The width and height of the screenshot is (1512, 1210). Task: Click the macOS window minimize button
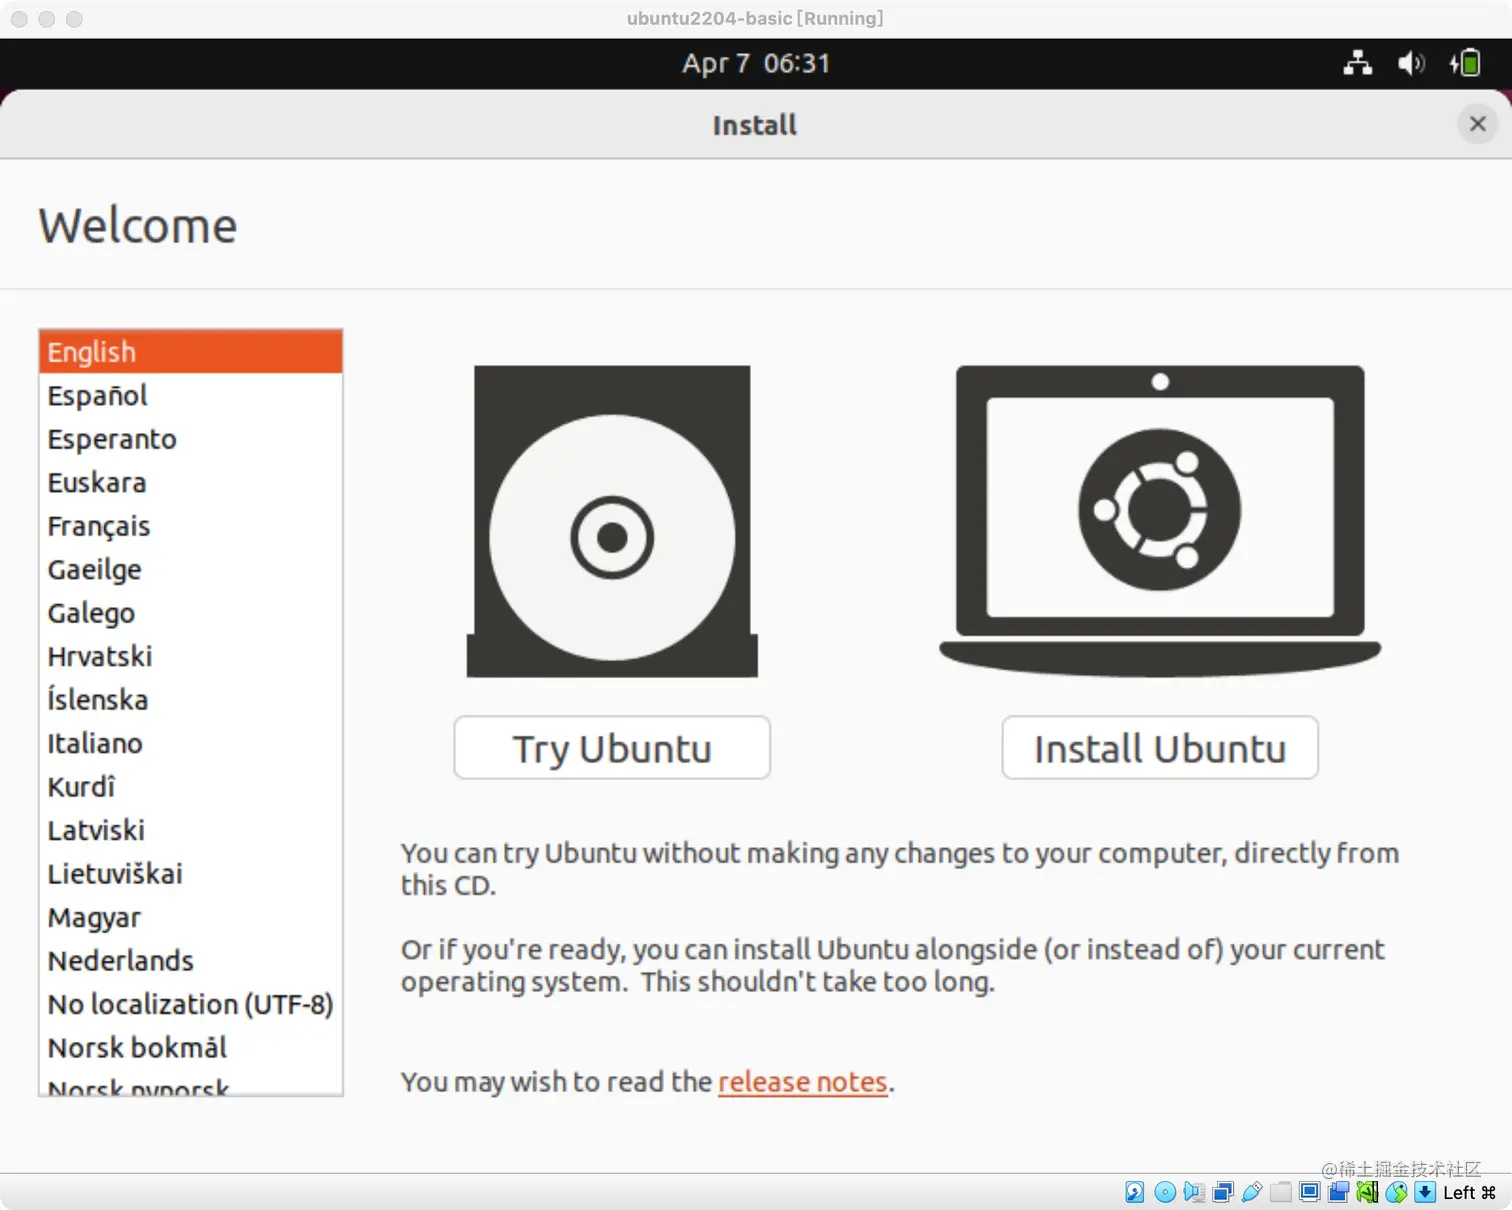point(46,19)
